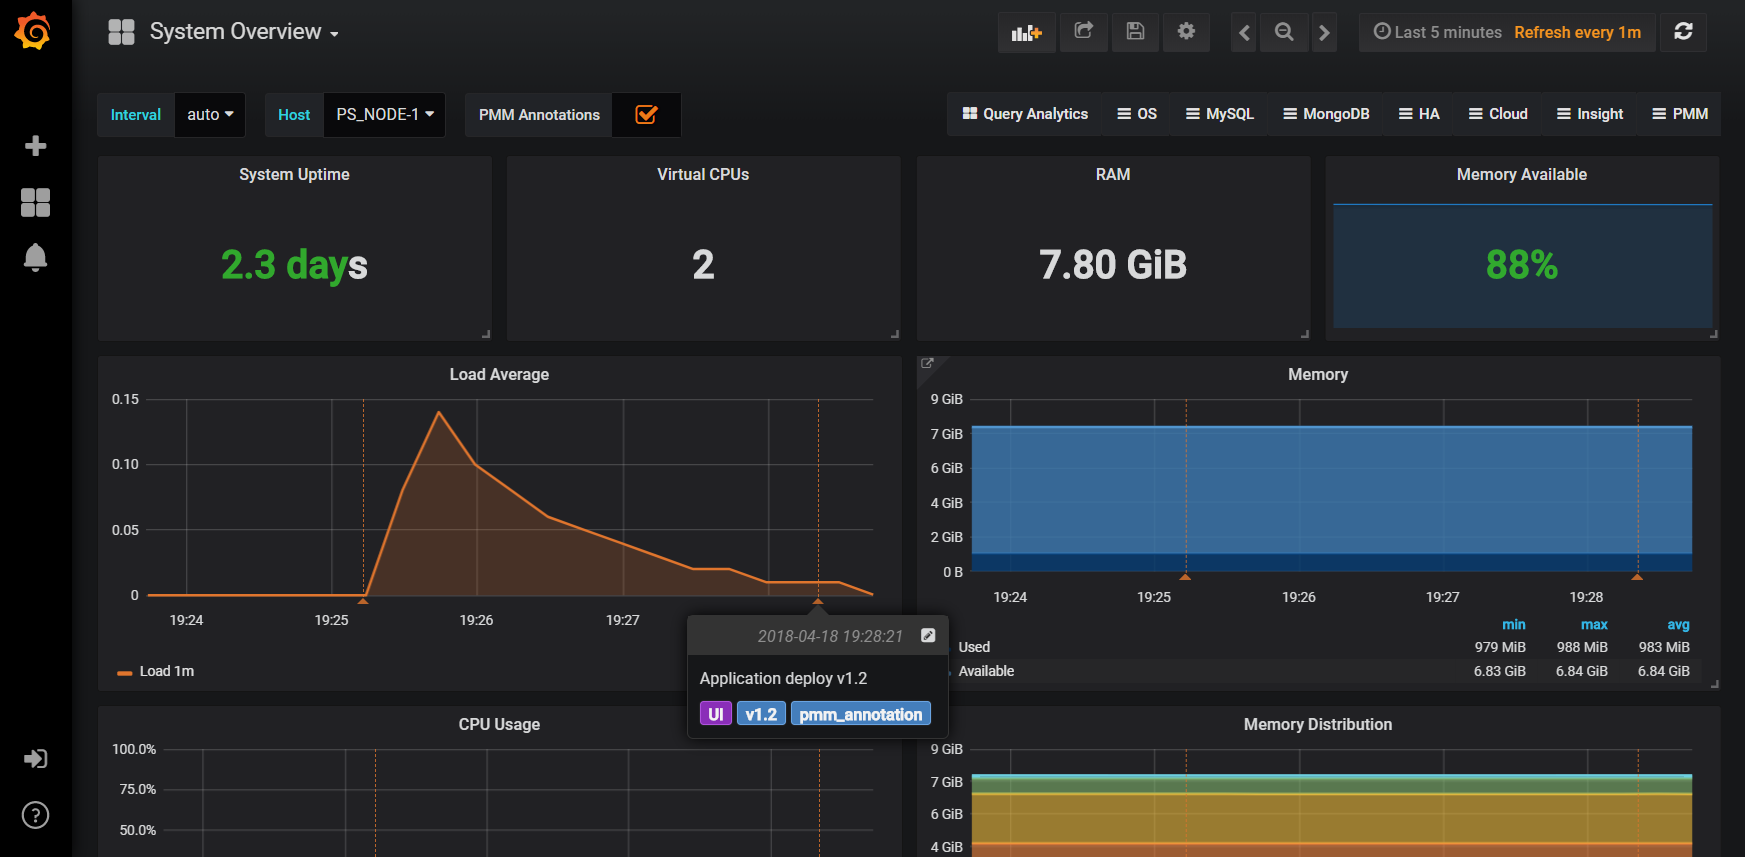Viewport: 1745px width, 857px height.
Task: Click the Add panel icon
Action: (1026, 32)
